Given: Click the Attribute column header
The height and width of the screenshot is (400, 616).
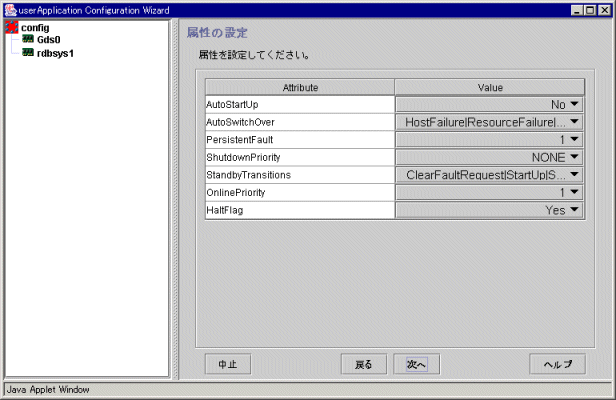Looking at the screenshot, I should 300,87.
